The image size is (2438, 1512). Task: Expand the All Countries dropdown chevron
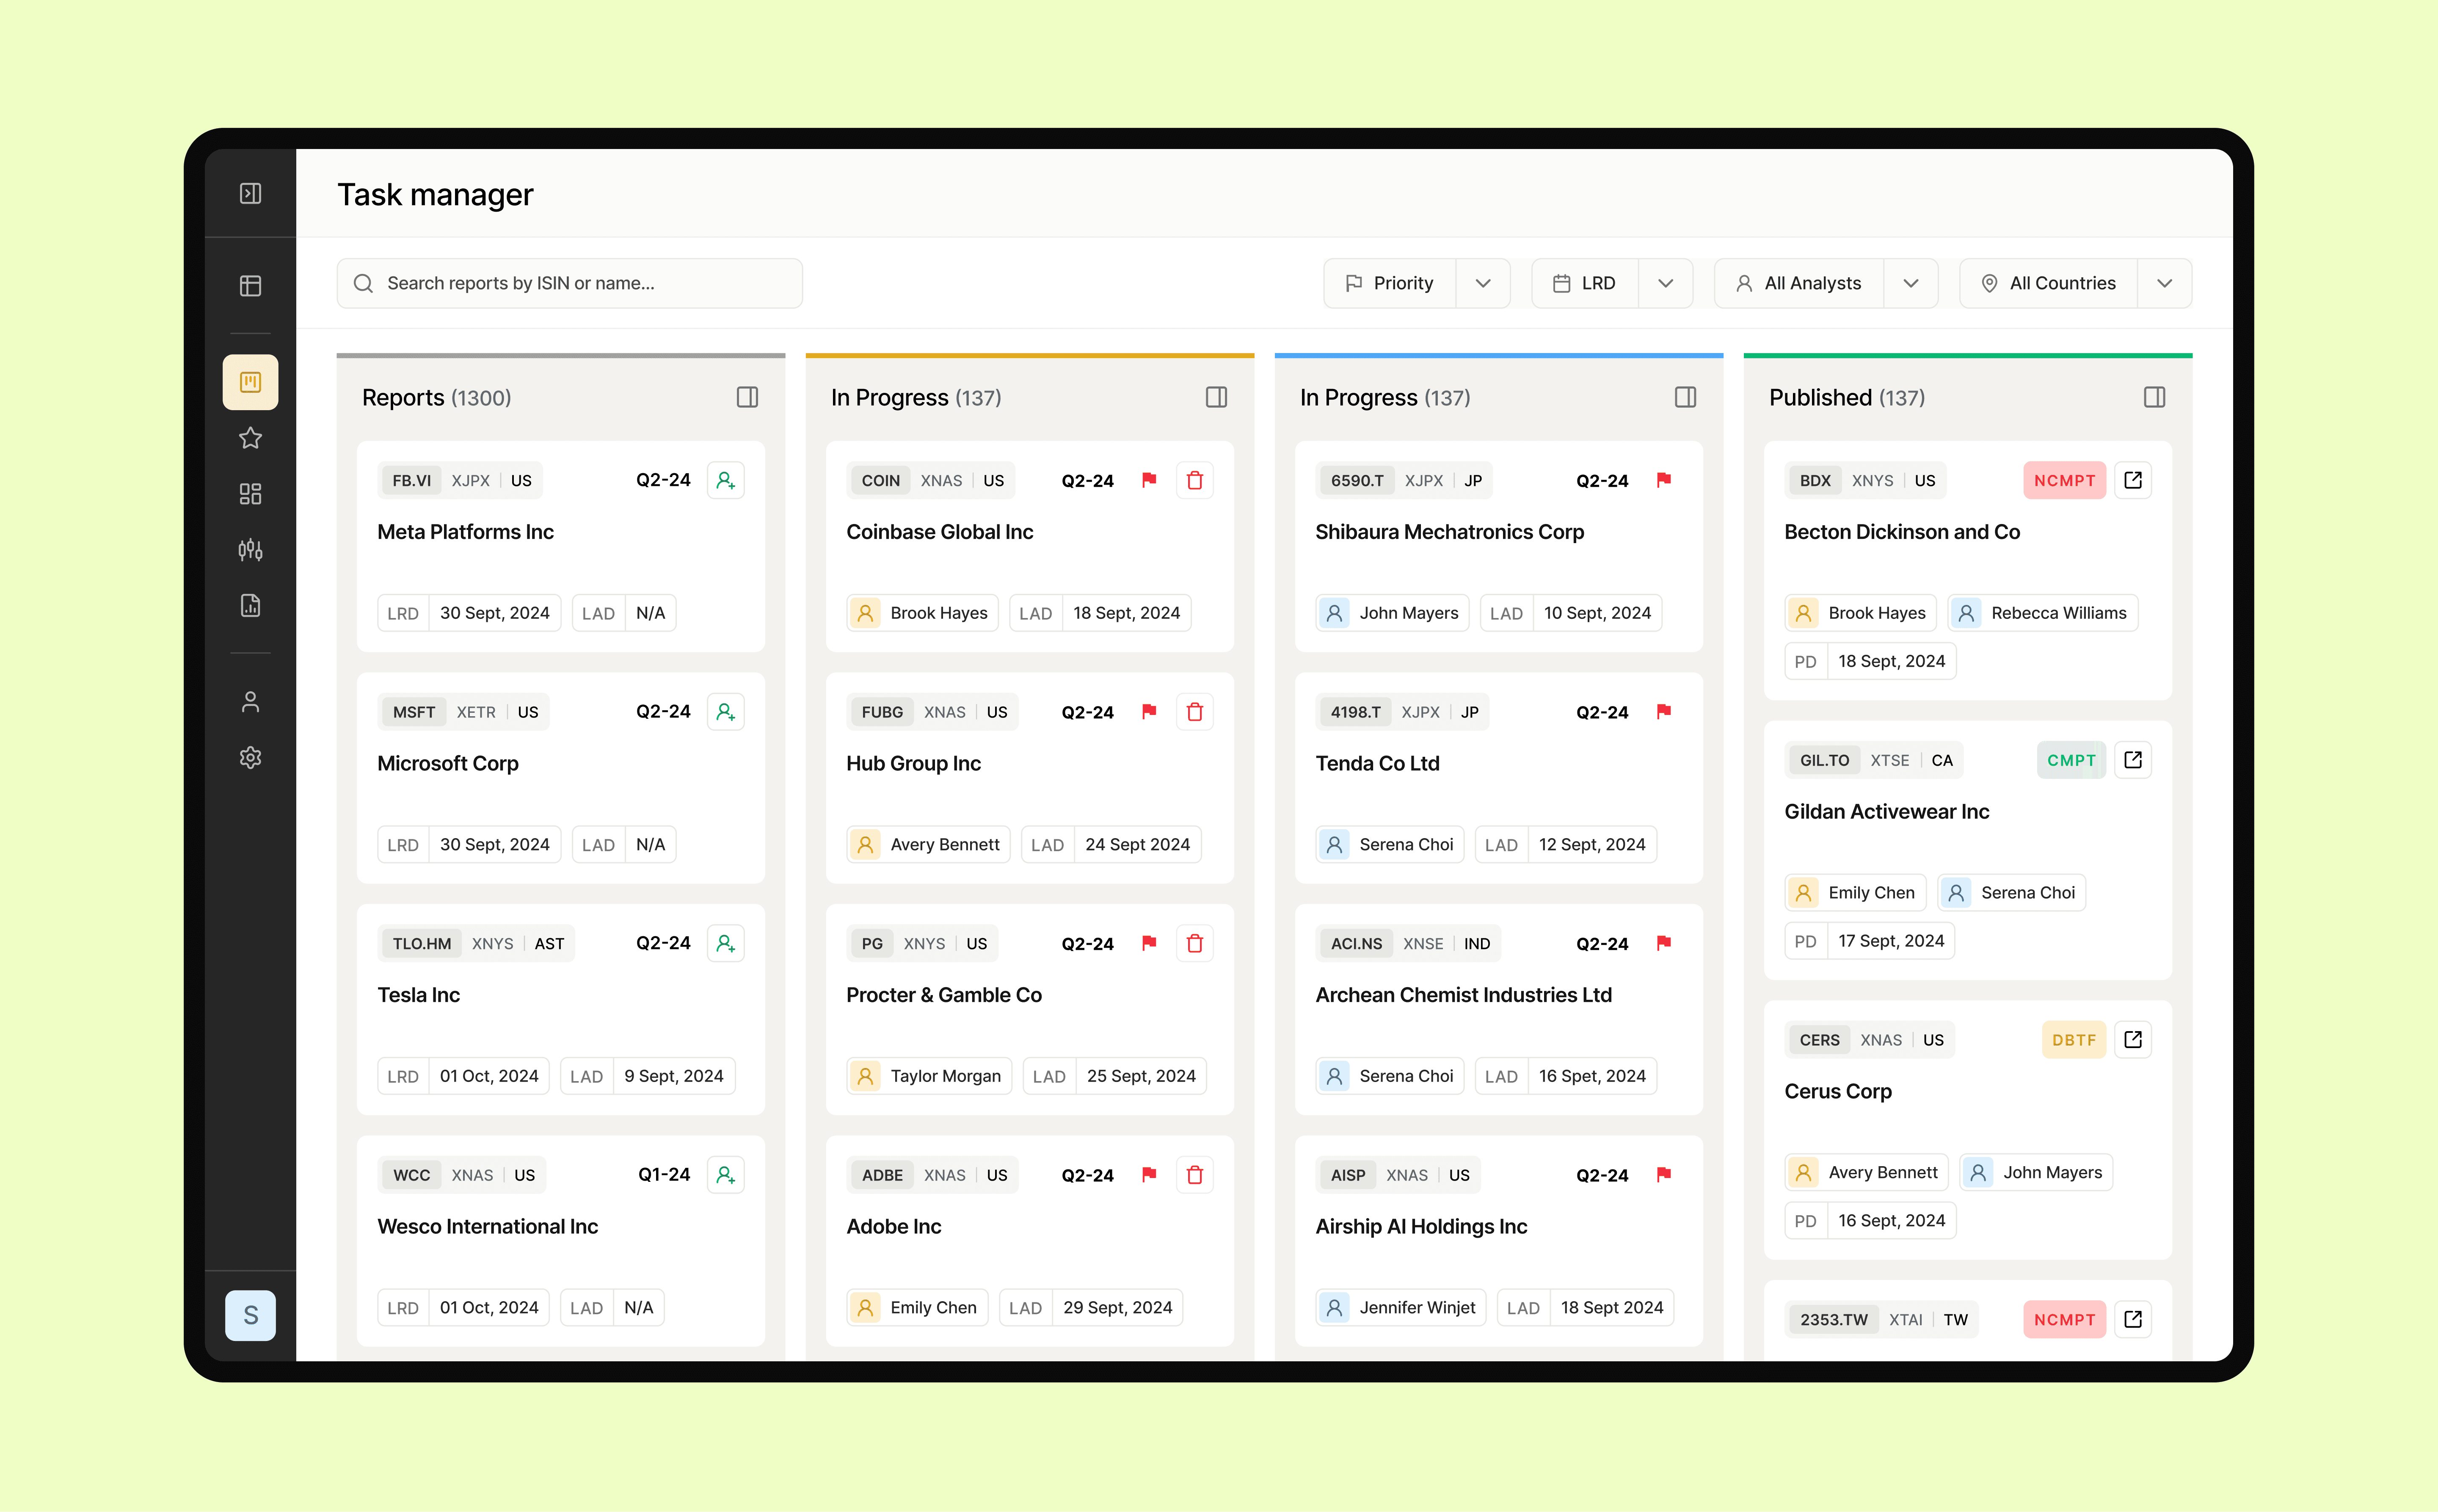2165,284
